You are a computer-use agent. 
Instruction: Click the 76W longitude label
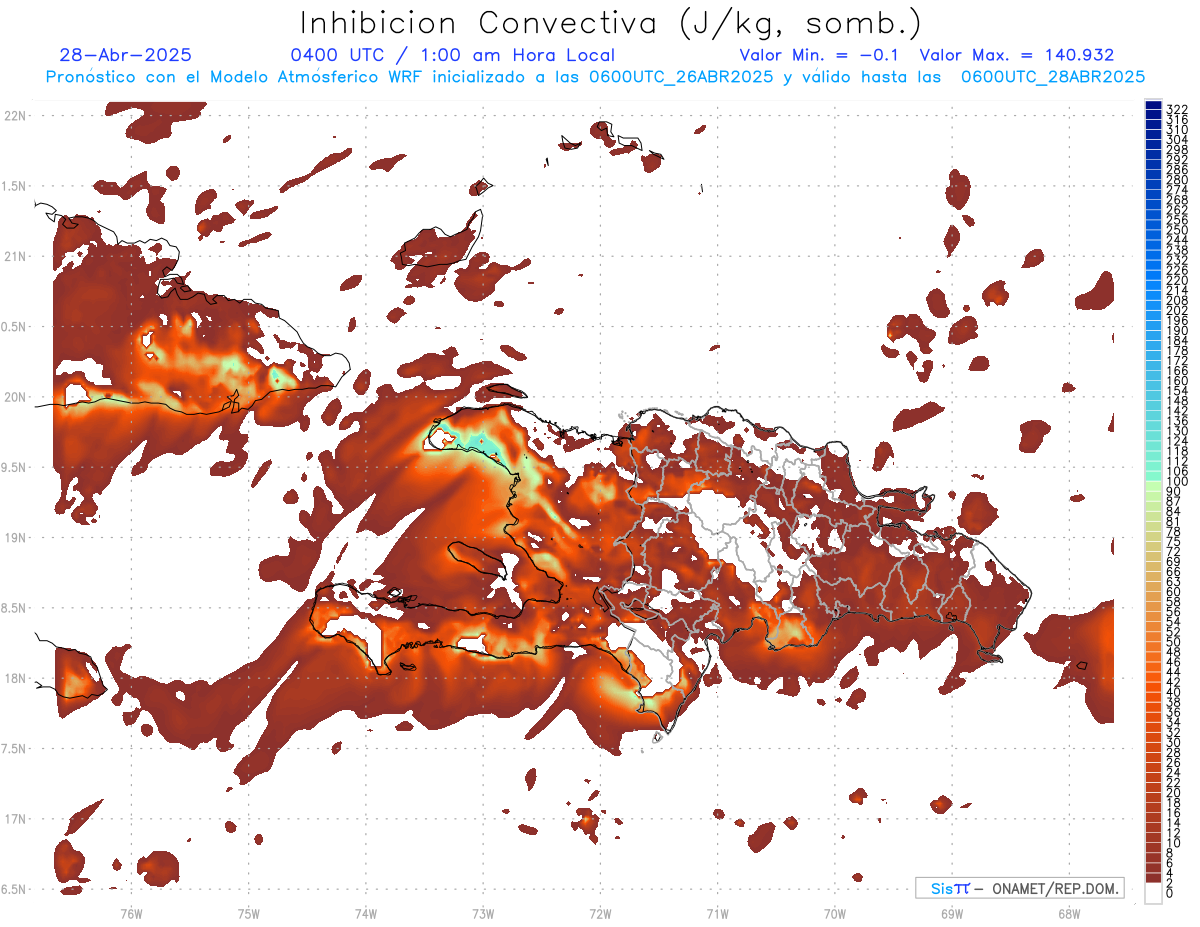click(x=131, y=913)
